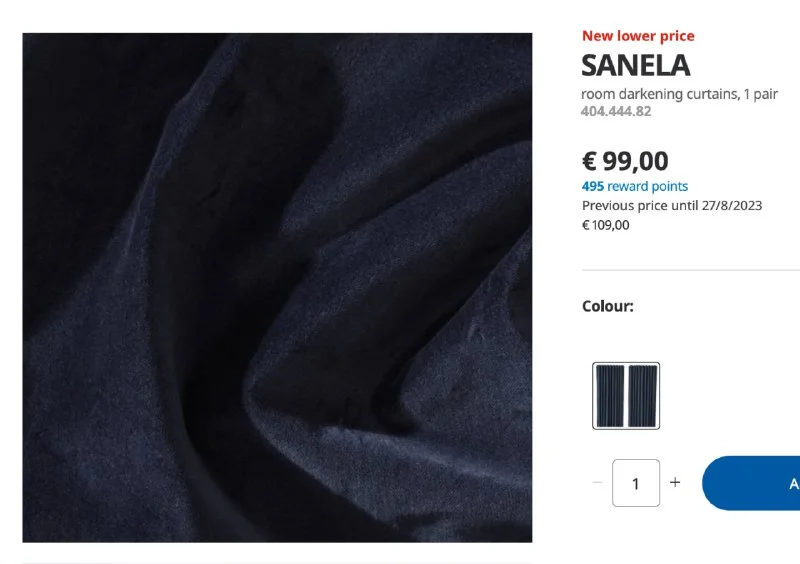Click the Colour: label
This screenshot has width=800, height=564.
[x=608, y=306]
